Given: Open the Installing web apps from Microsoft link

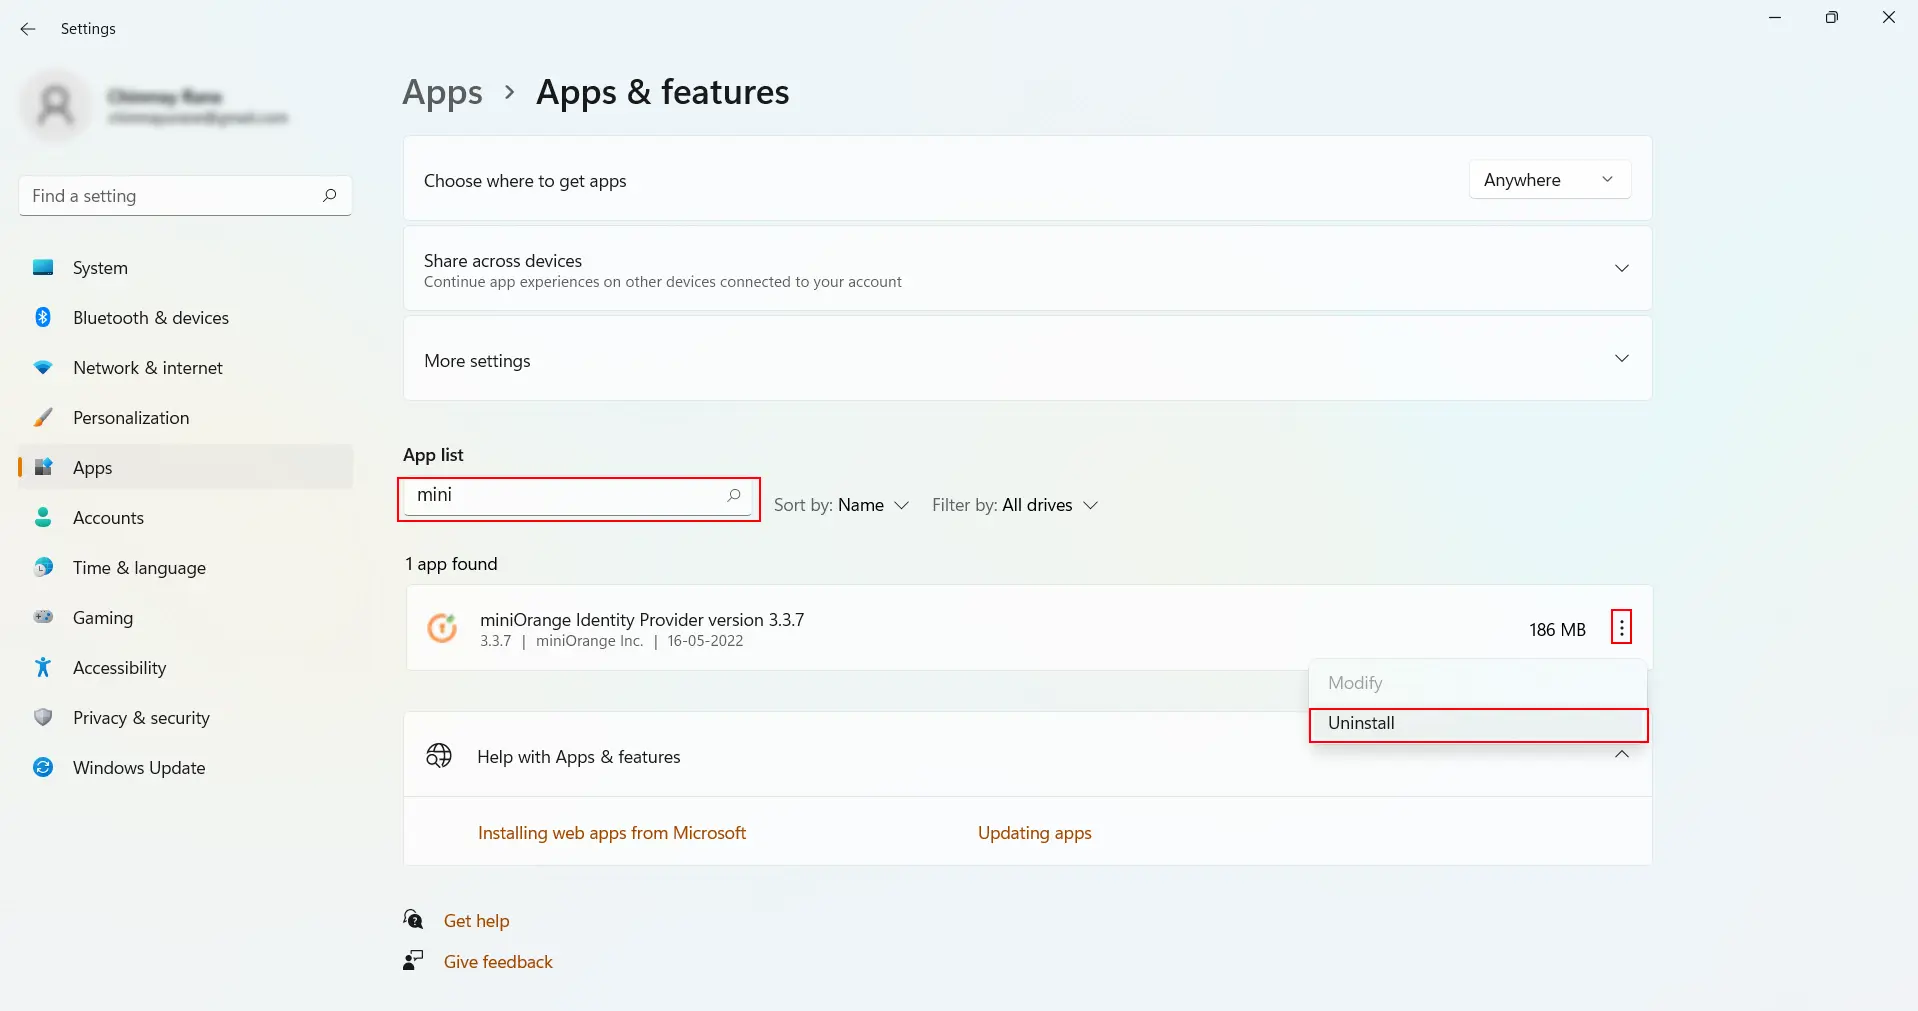Looking at the screenshot, I should pos(612,832).
